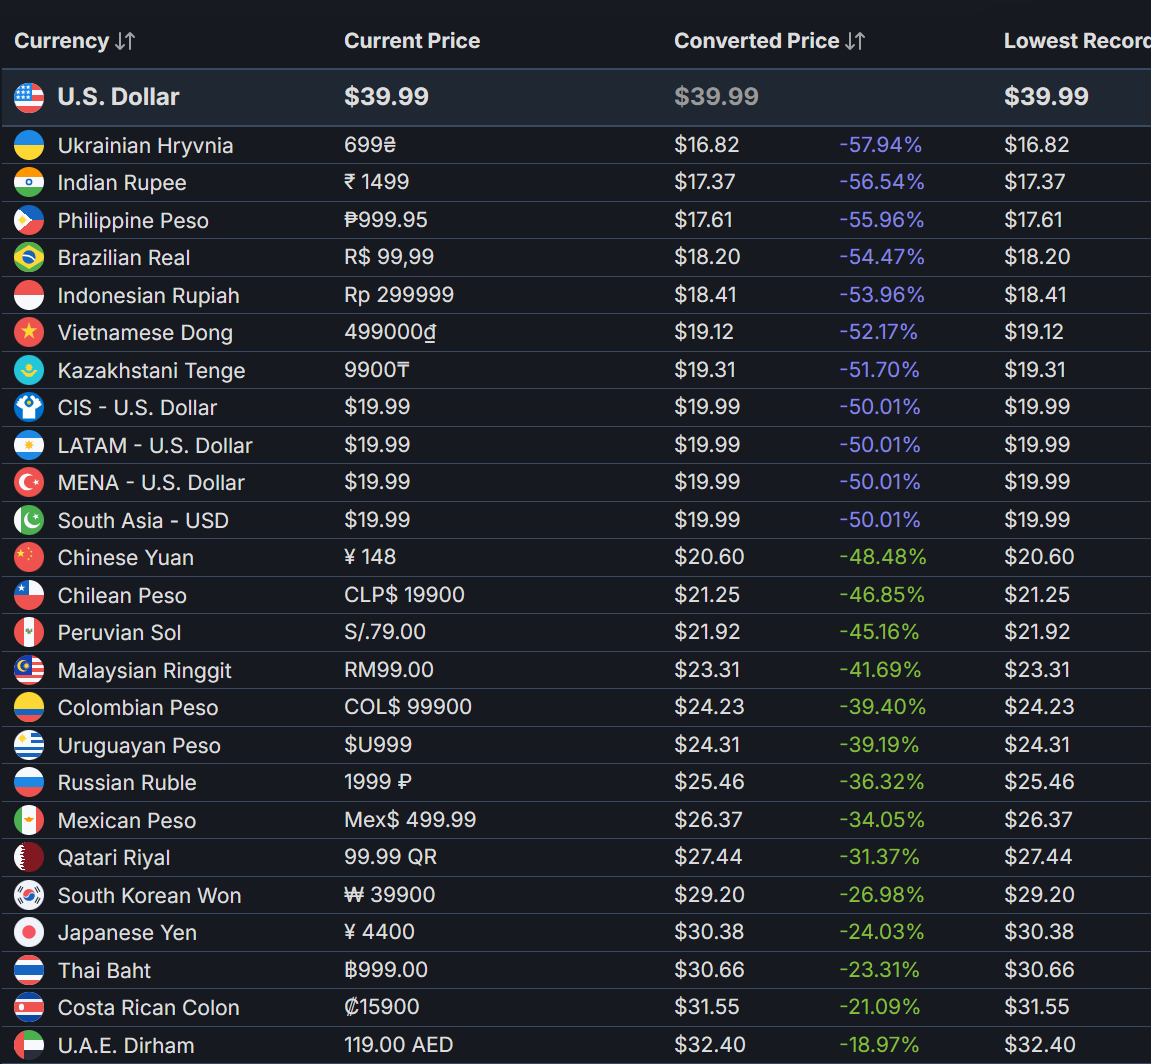Click the ฿999.00 price cell
This screenshot has width=1151, height=1064.
click(385, 969)
